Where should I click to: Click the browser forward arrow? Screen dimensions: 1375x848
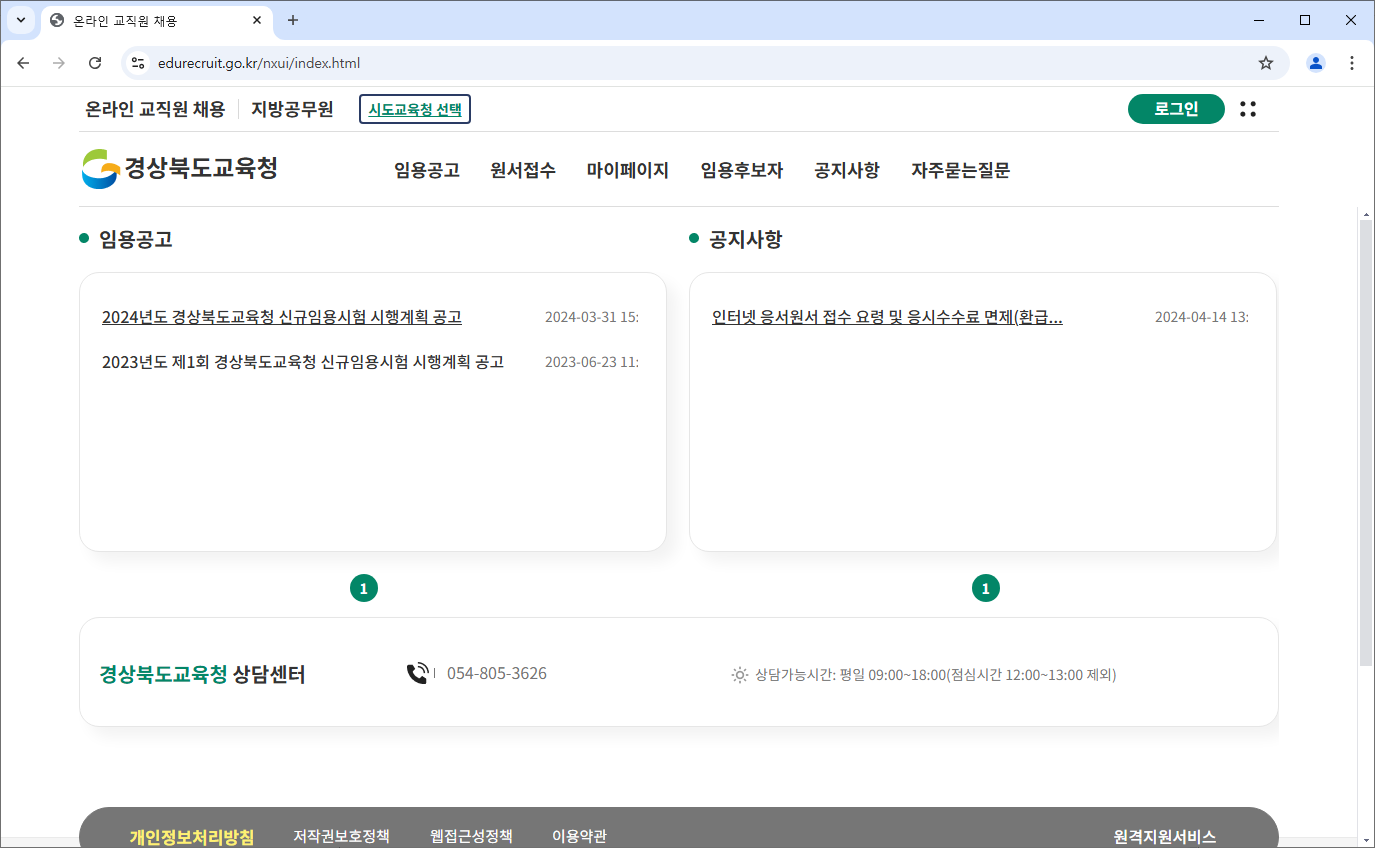pos(59,63)
